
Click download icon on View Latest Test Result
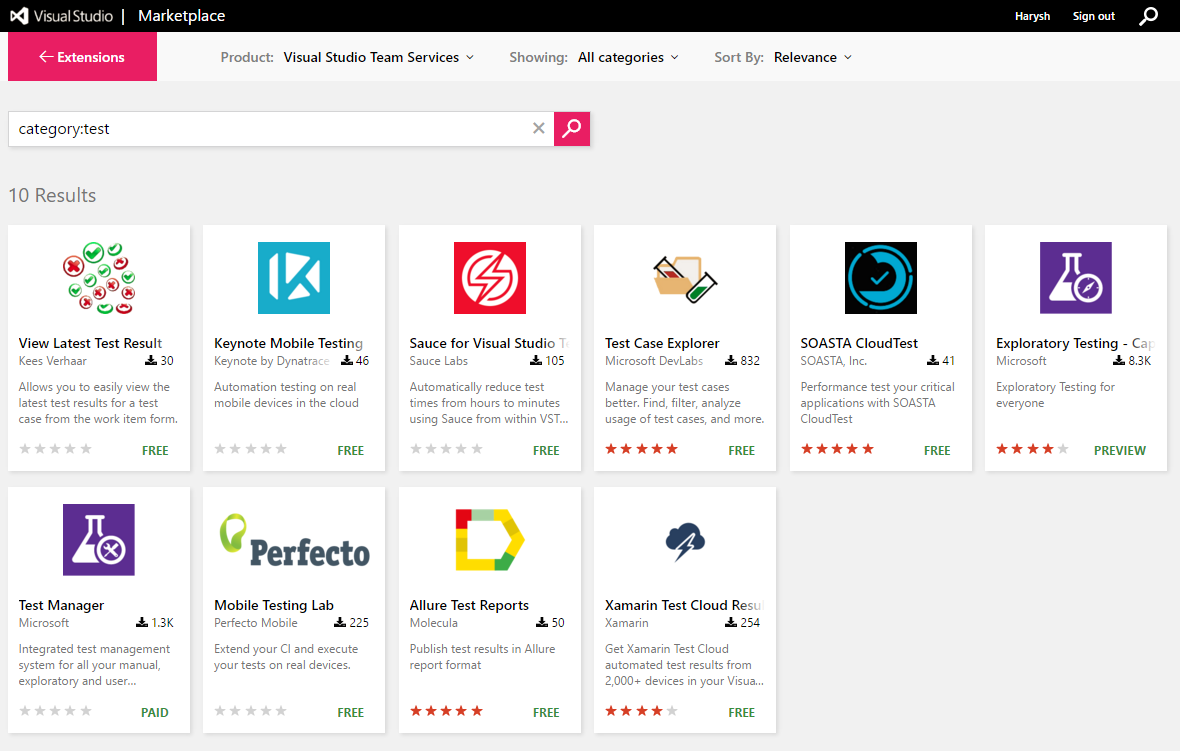coord(151,360)
